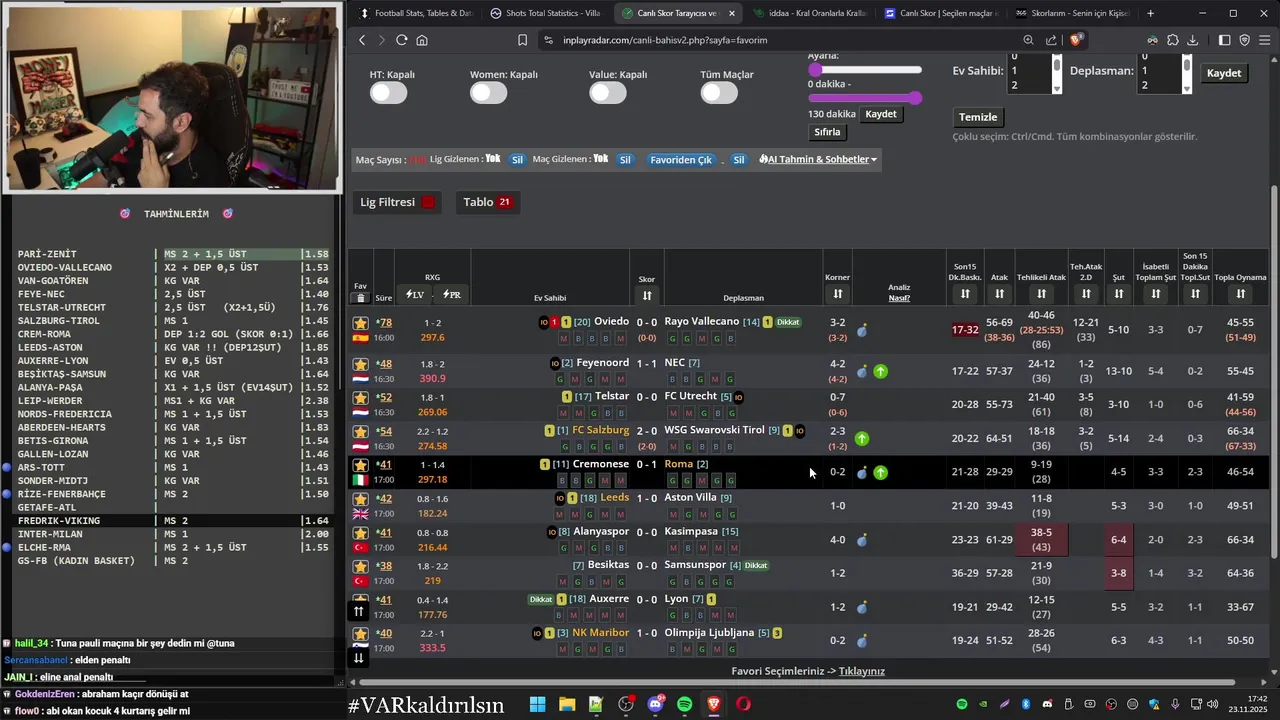
Task: Click the favorite star for FC Salzburg
Action: tap(361, 432)
